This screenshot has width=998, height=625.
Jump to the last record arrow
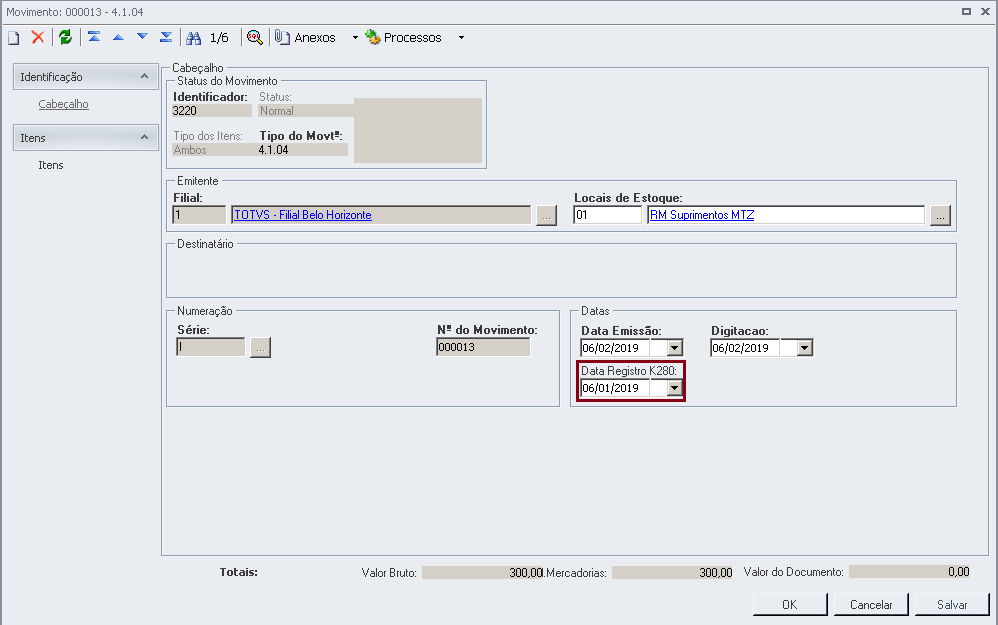pyautogui.click(x=166, y=37)
